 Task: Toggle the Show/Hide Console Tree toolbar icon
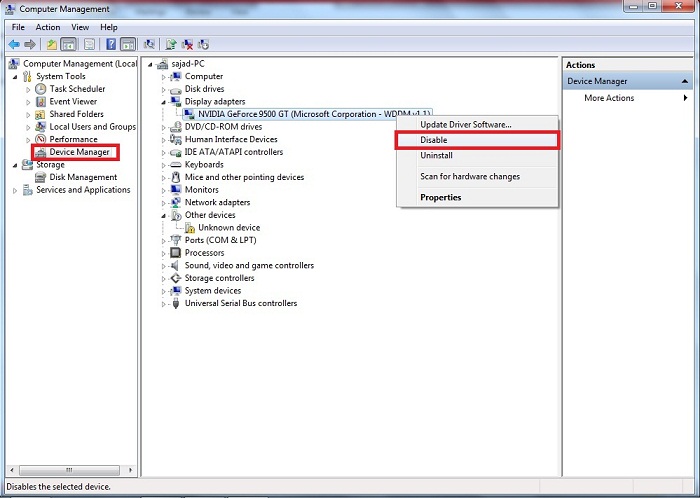click(68, 44)
